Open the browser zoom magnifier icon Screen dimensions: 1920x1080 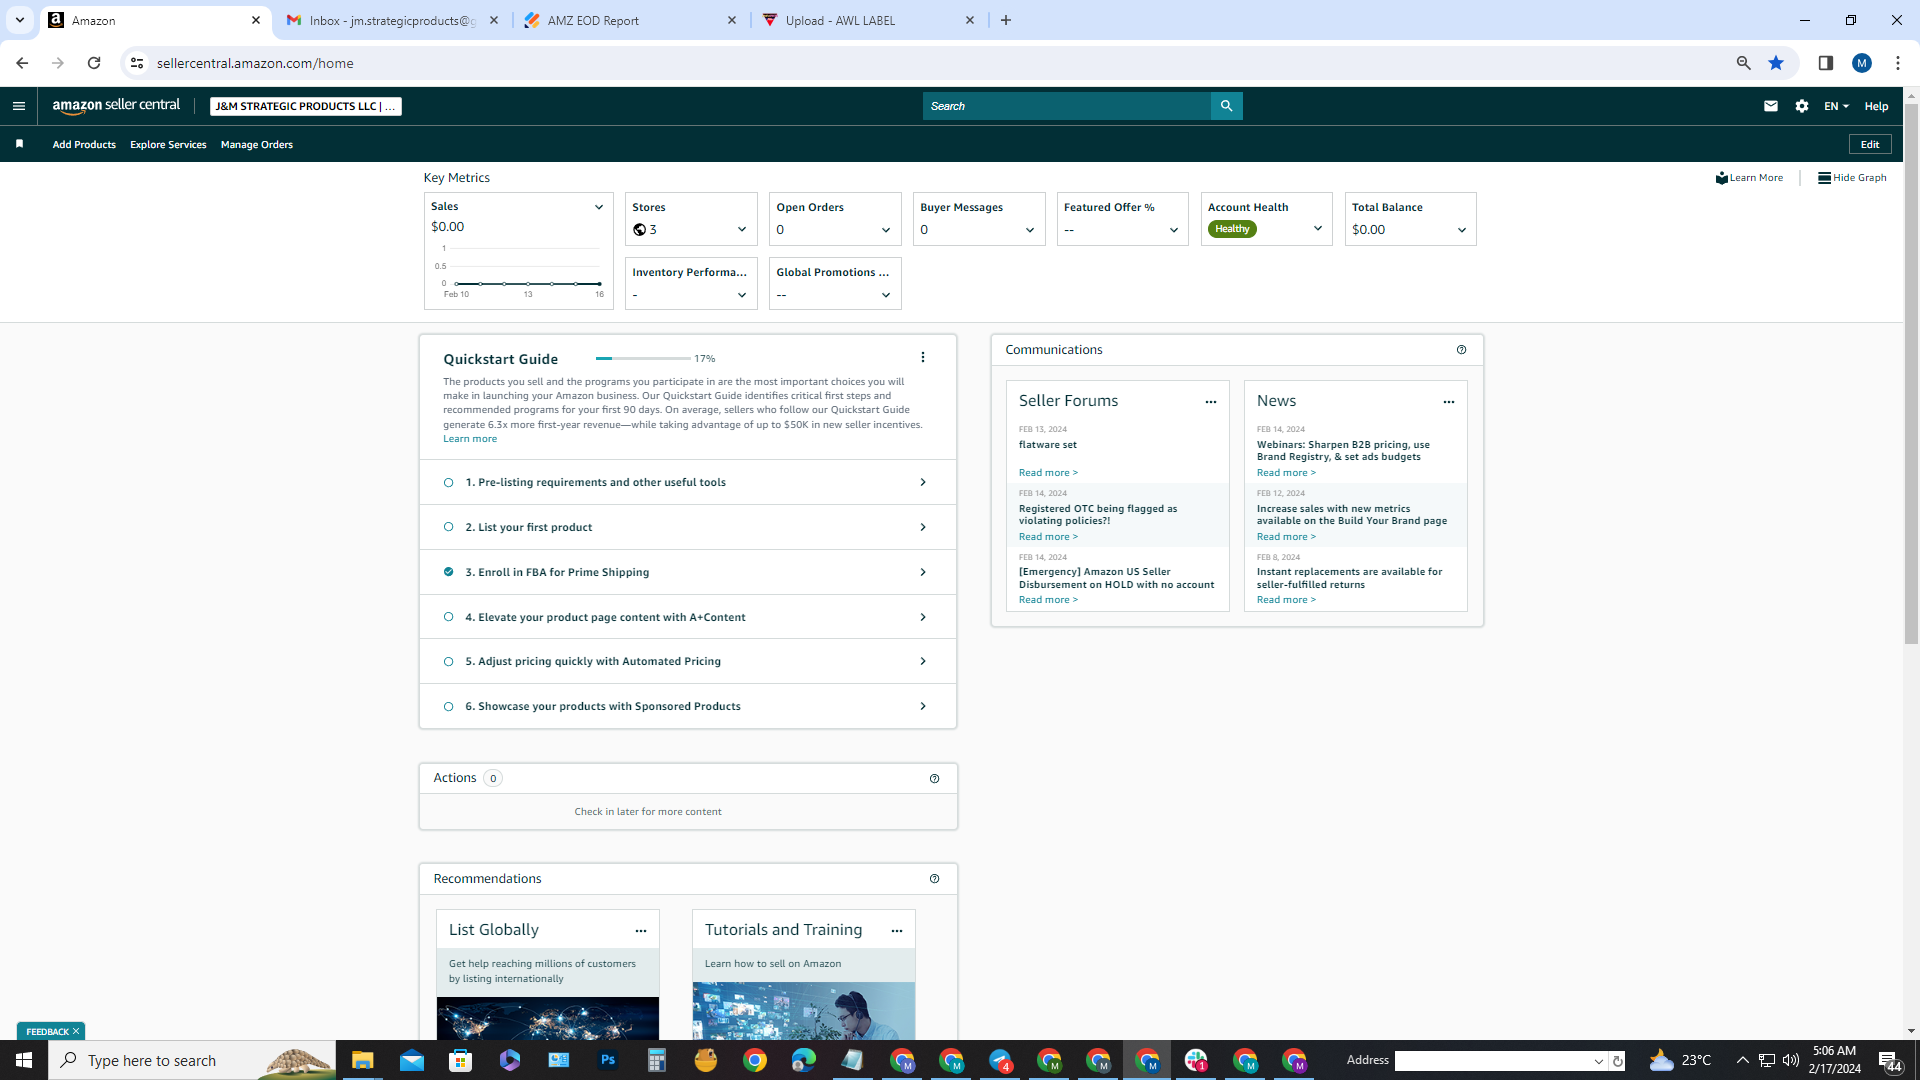click(1744, 63)
